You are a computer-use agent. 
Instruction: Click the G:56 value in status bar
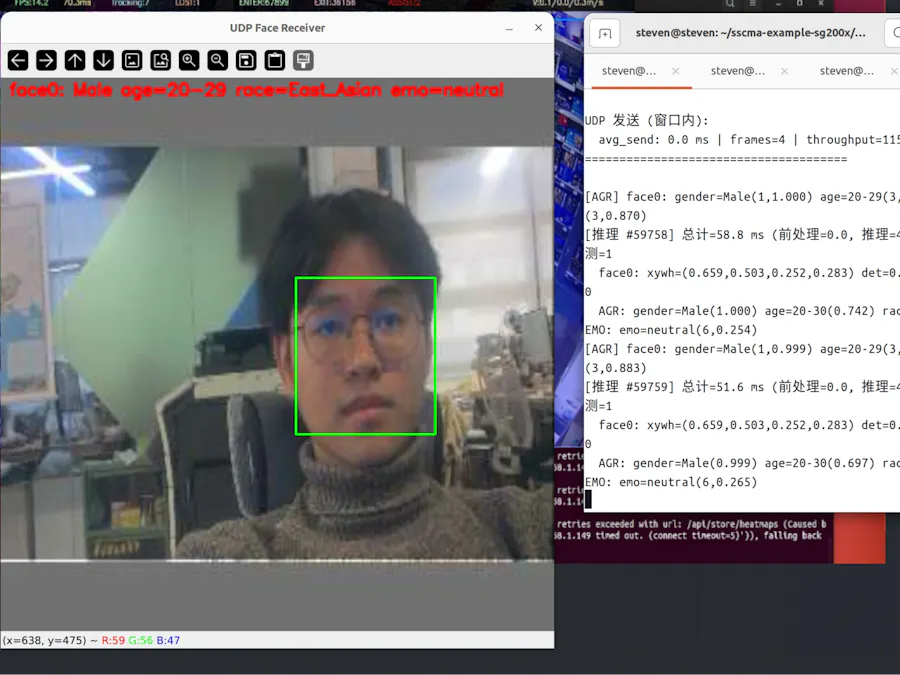[141, 640]
